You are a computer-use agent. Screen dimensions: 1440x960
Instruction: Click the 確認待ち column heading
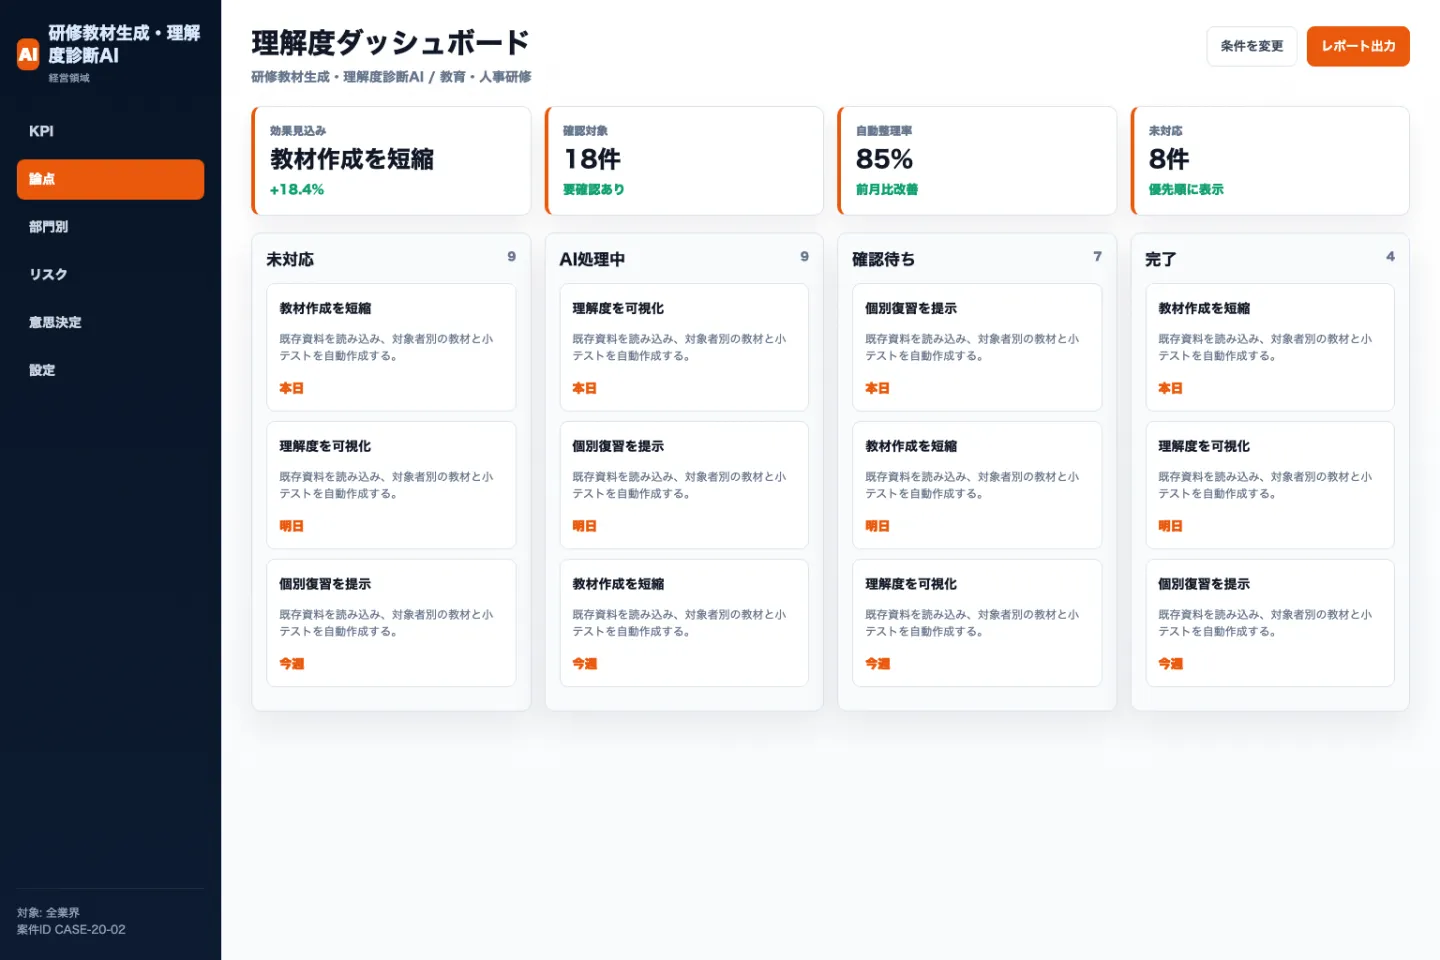point(883,259)
